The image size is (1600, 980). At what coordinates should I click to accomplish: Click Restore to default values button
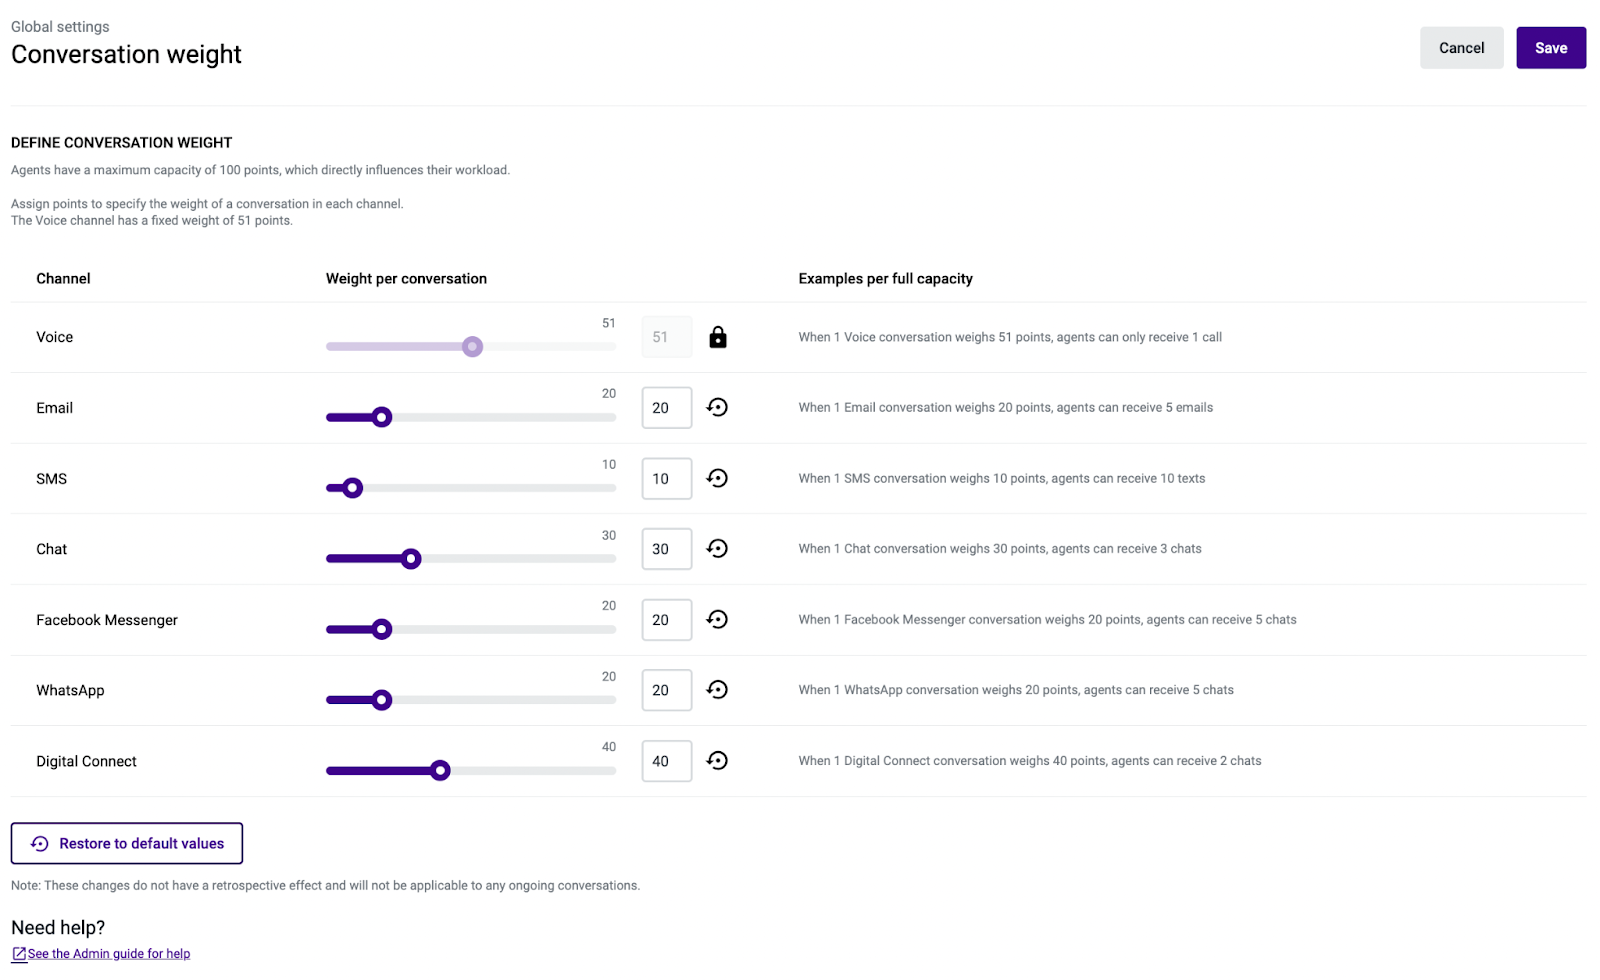[127, 843]
